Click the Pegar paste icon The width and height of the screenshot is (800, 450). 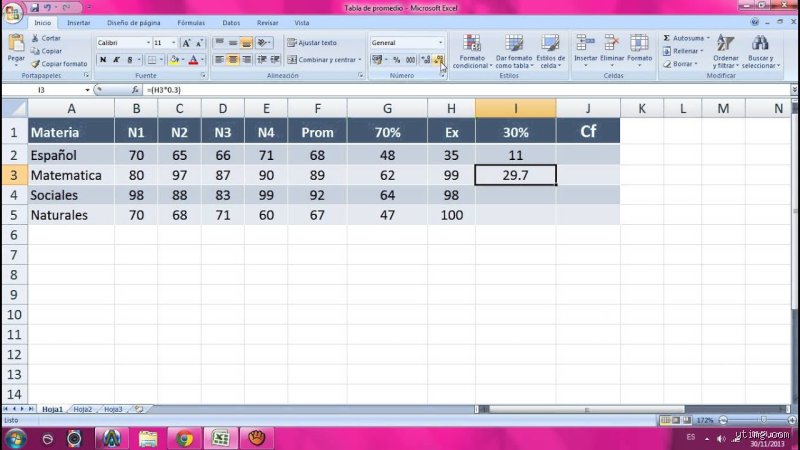click(16, 44)
